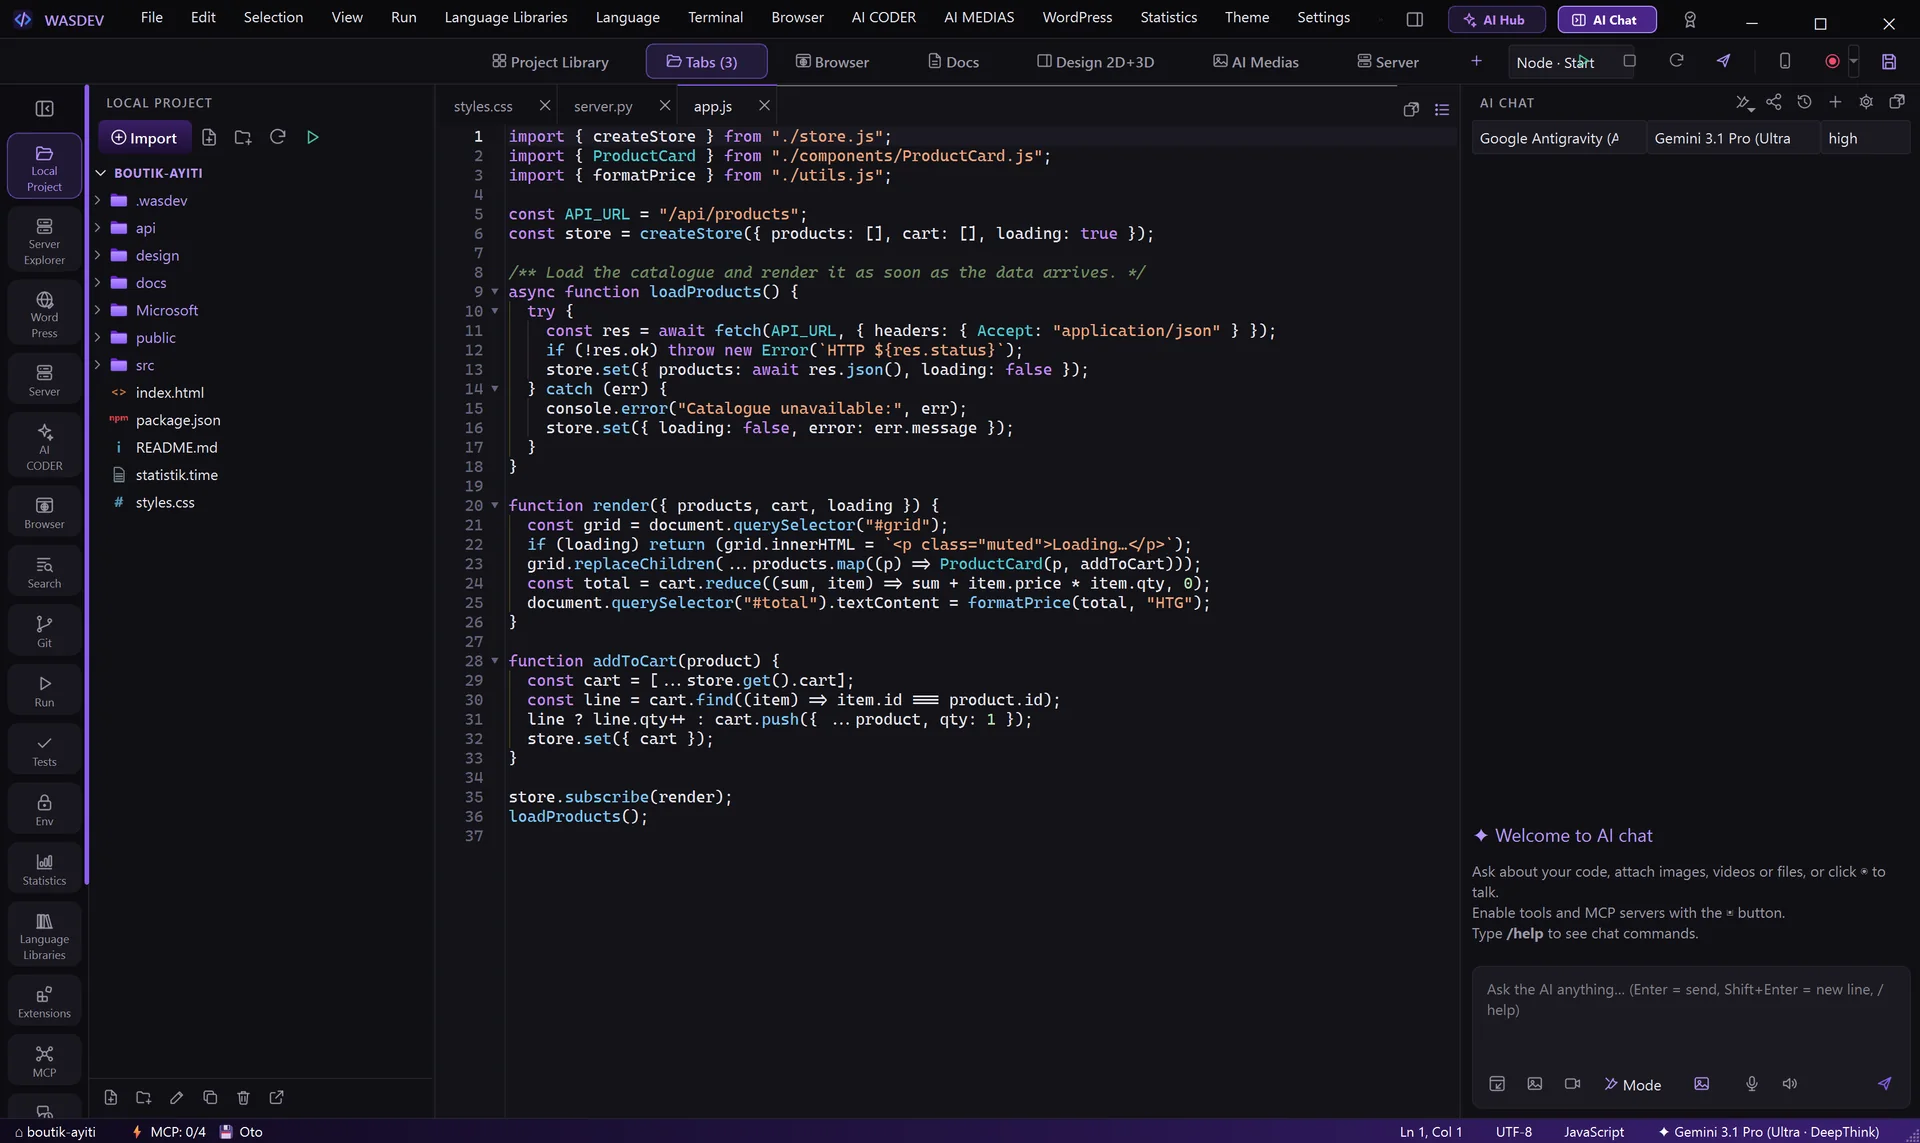This screenshot has width=1920, height=1143.
Task: Expand the Microsoft folder
Action: (x=98, y=311)
